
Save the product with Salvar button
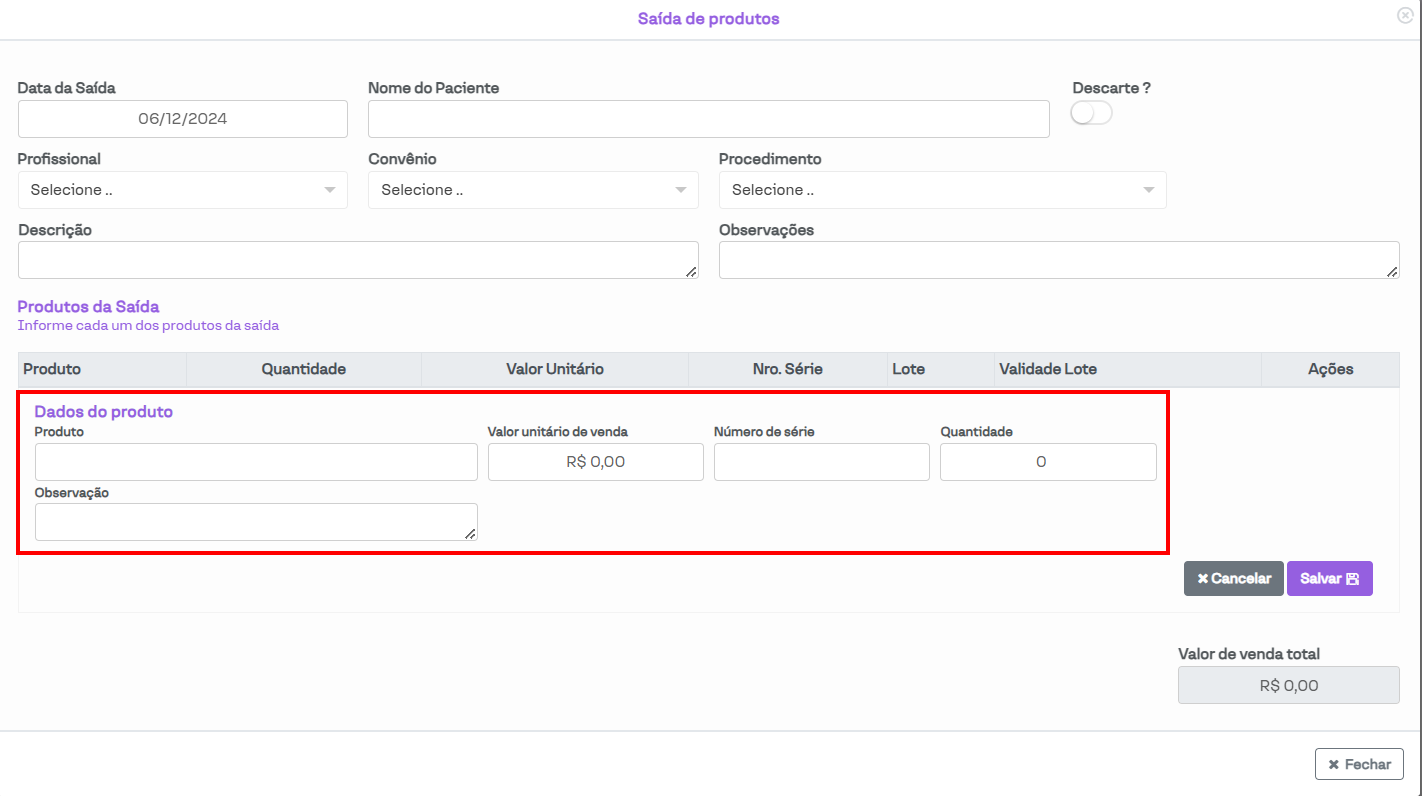[x=1329, y=579]
